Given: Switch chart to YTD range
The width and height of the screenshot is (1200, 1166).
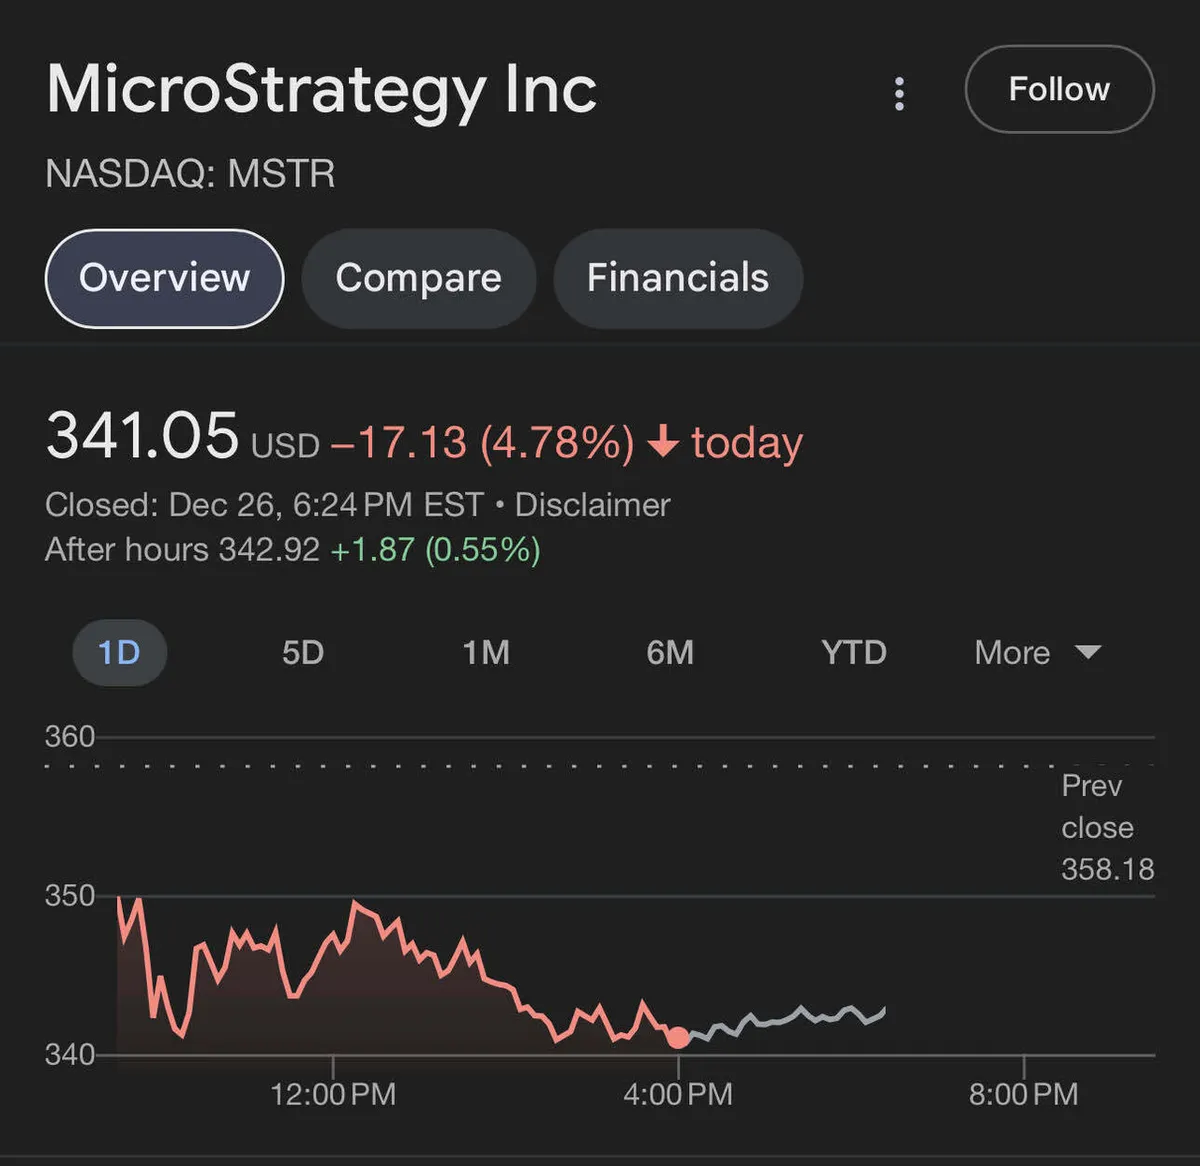Looking at the screenshot, I should click(853, 653).
